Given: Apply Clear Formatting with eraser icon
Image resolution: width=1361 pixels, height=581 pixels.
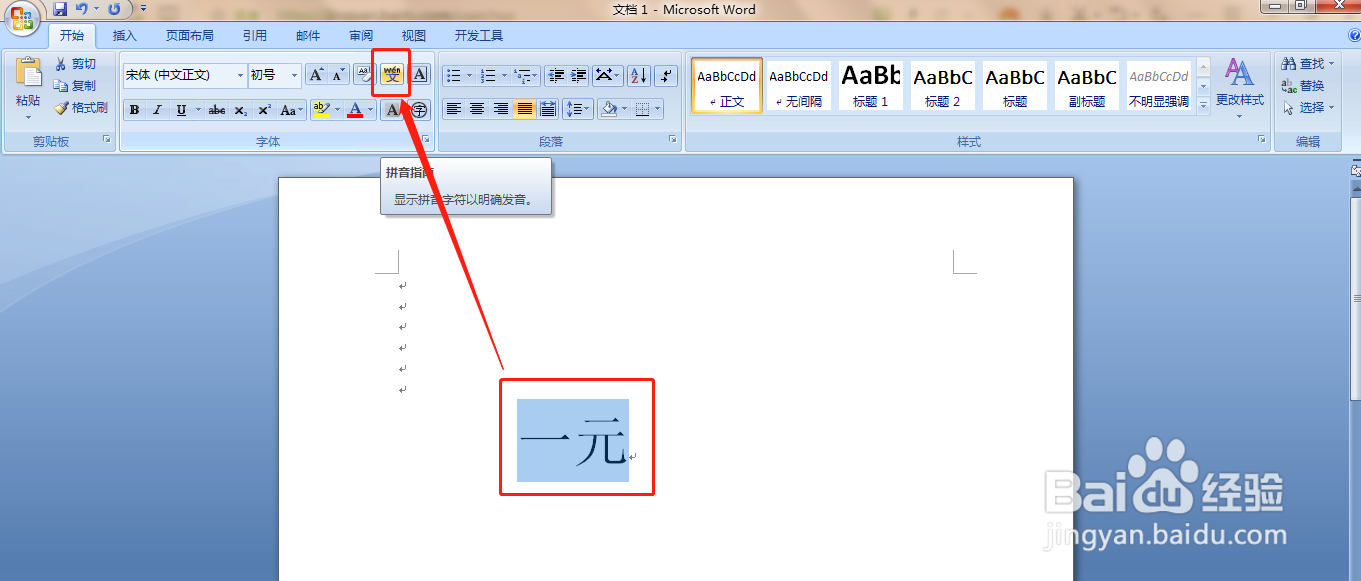Looking at the screenshot, I should tap(365, 72).
